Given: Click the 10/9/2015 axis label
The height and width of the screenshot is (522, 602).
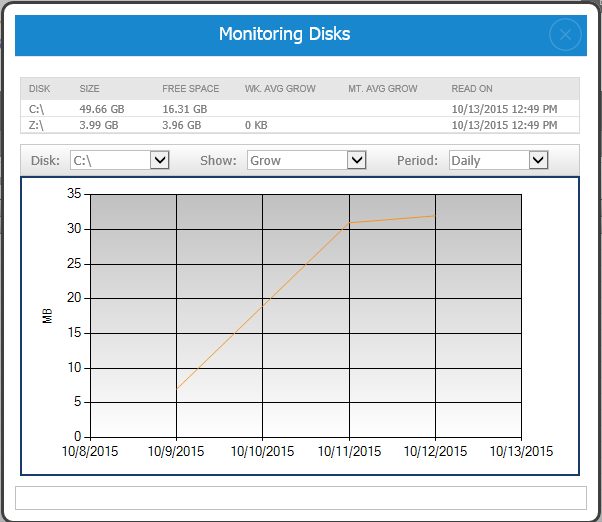Looking at the screenshot, I should (176, 451).
